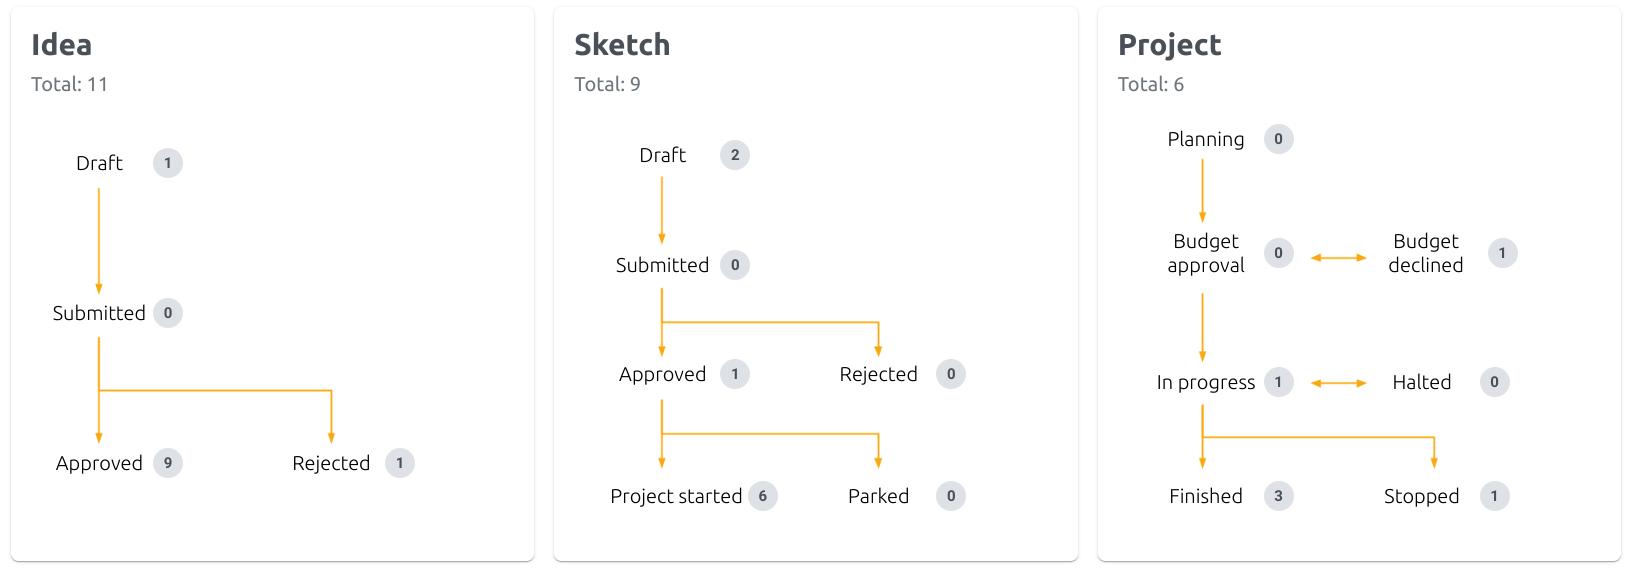Open the Idea Draft count badge
This screenshot has width=1630, height=568.
point(168,163)
